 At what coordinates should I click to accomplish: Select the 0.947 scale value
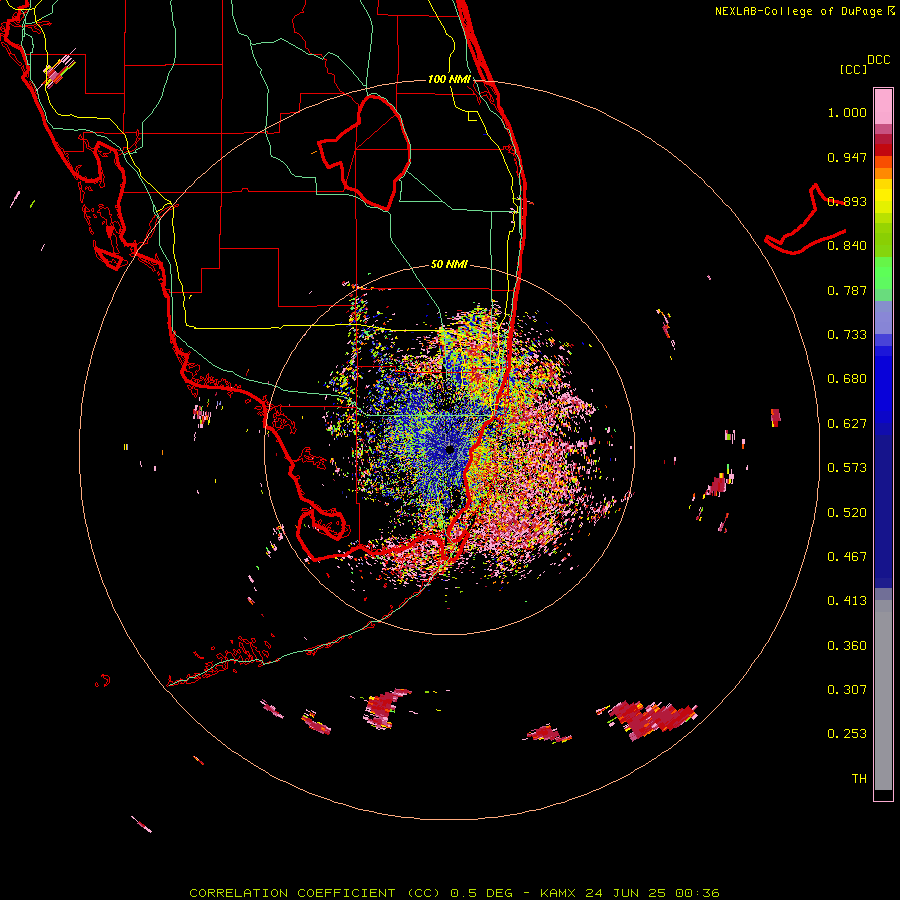(847, 157)
